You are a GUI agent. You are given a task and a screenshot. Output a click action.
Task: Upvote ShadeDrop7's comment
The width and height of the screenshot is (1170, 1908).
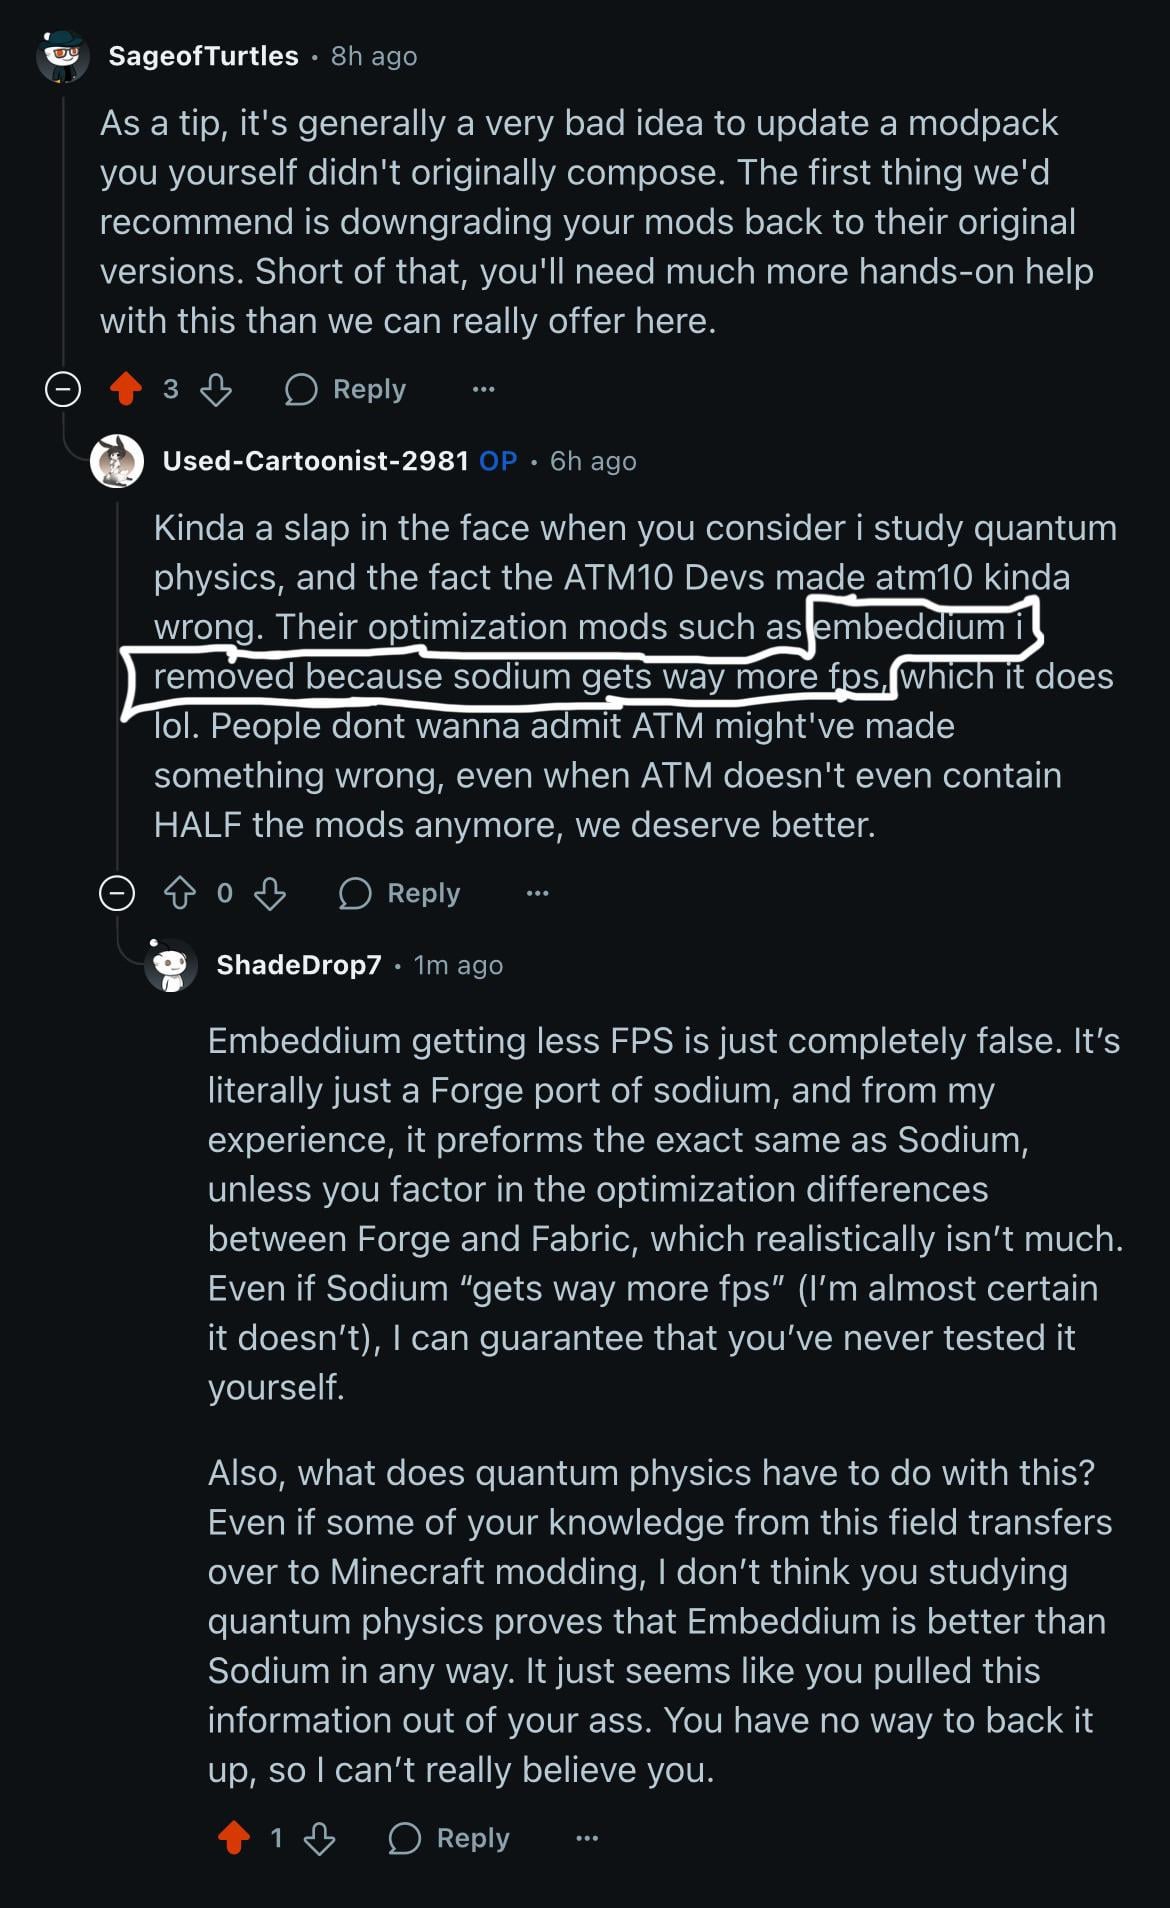click(x=234, y=1838)
